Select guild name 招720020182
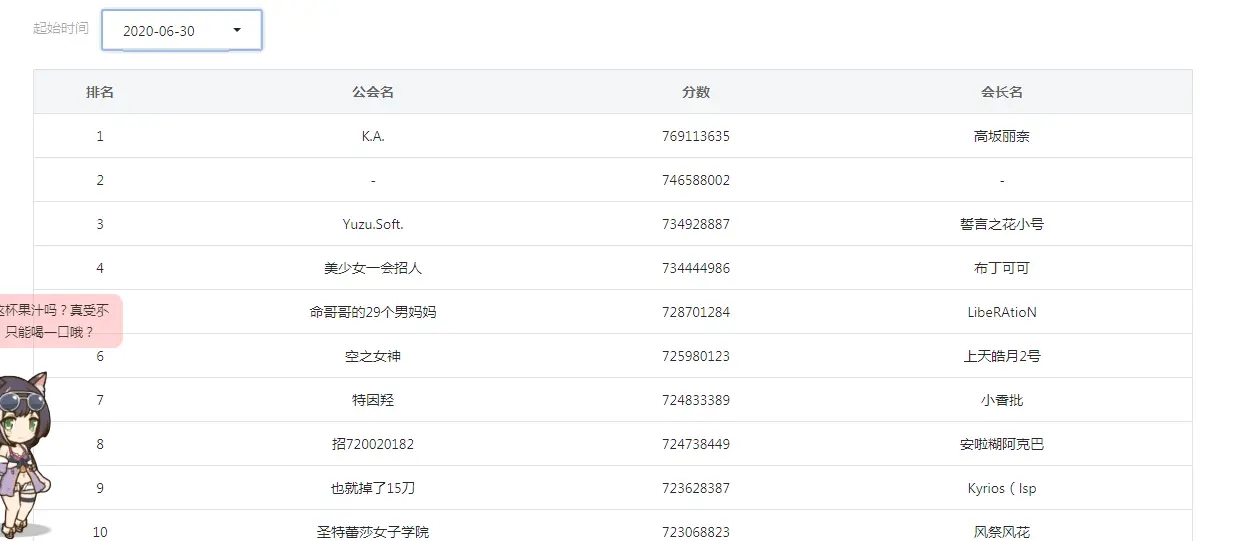The height and width of the screenshot is (541, 1233). [373, 444]
